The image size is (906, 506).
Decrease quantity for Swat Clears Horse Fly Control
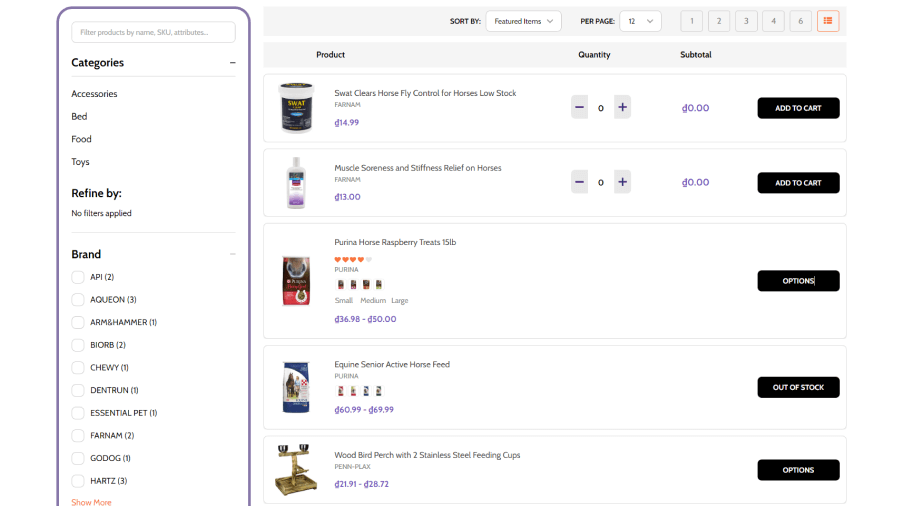coord(579,107)
